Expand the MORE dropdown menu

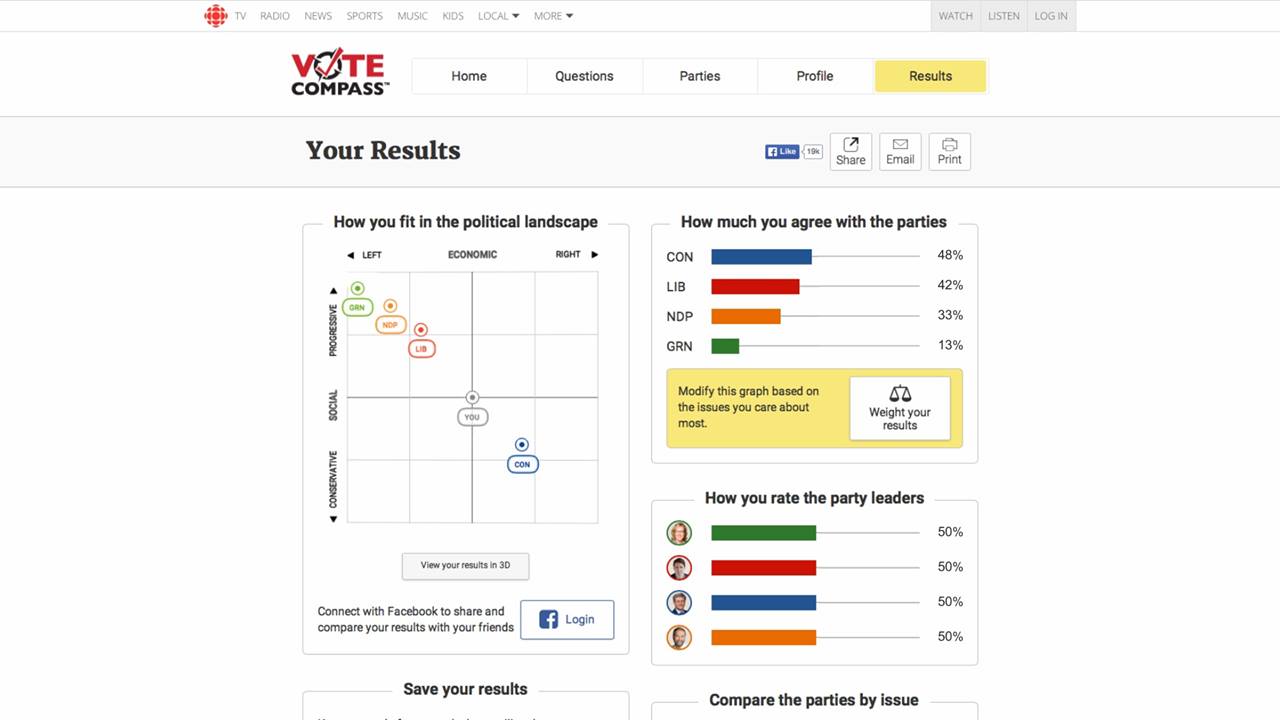554,16
